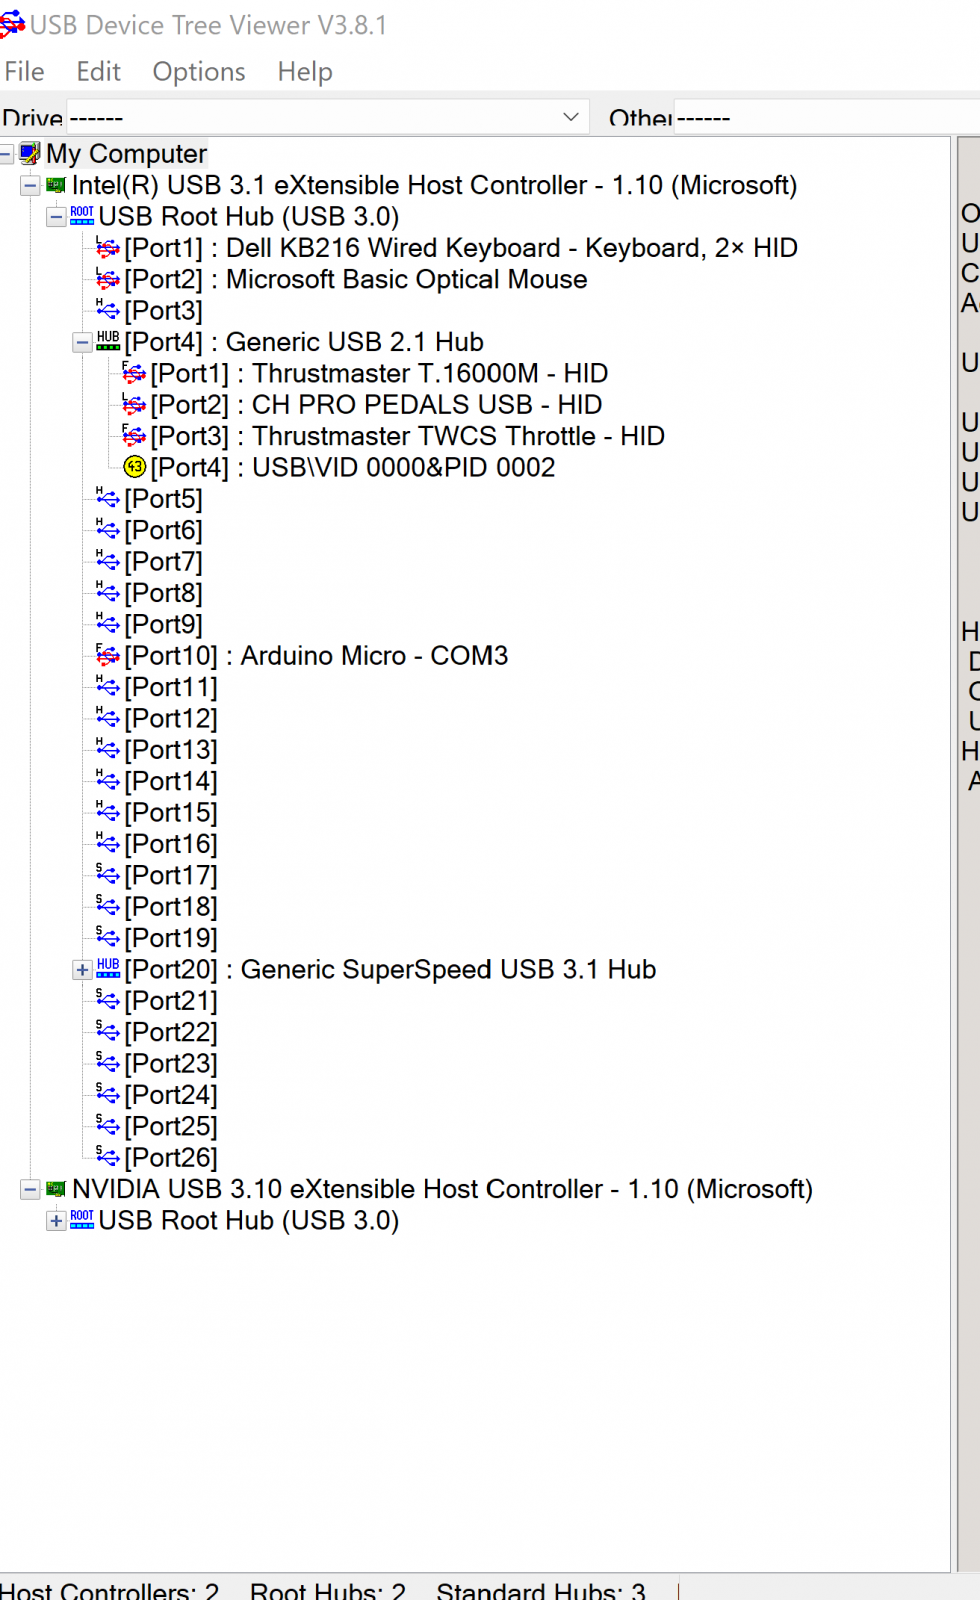Select the [Port6] tree row

point(163,530)
